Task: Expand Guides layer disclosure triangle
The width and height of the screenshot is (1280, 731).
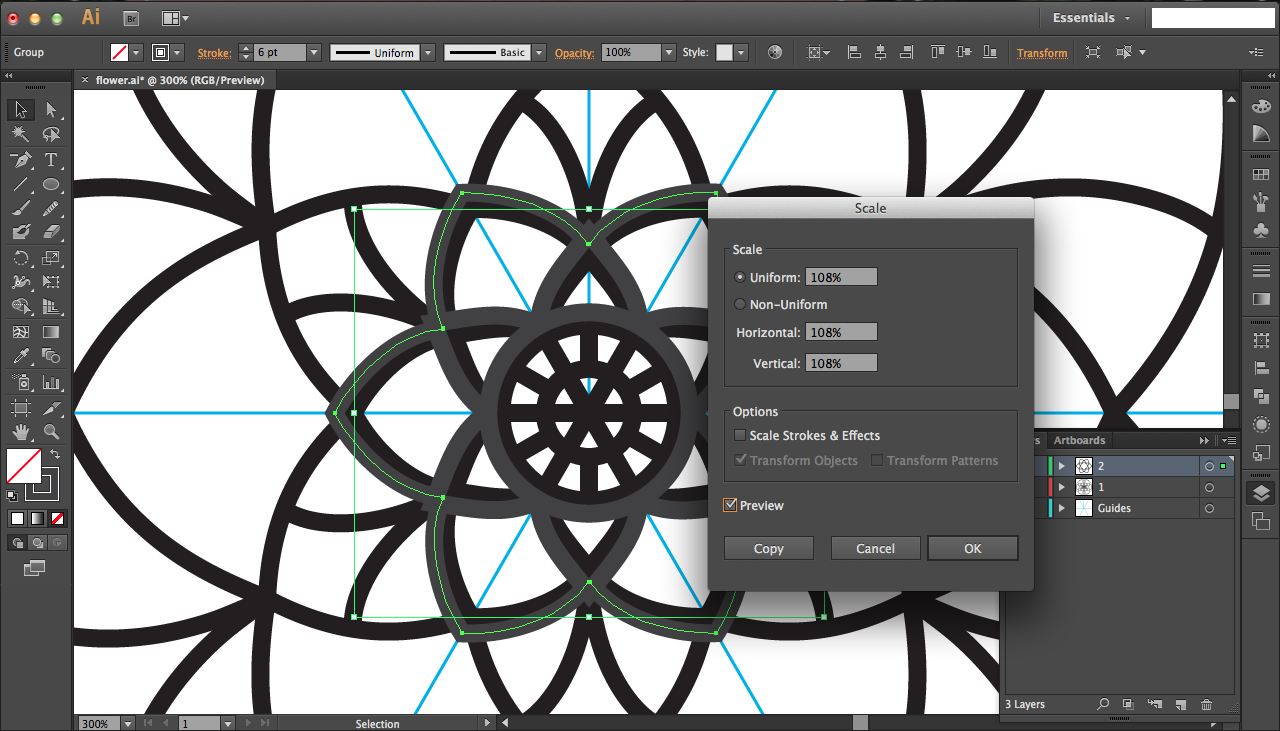Action: [1061, 508]
